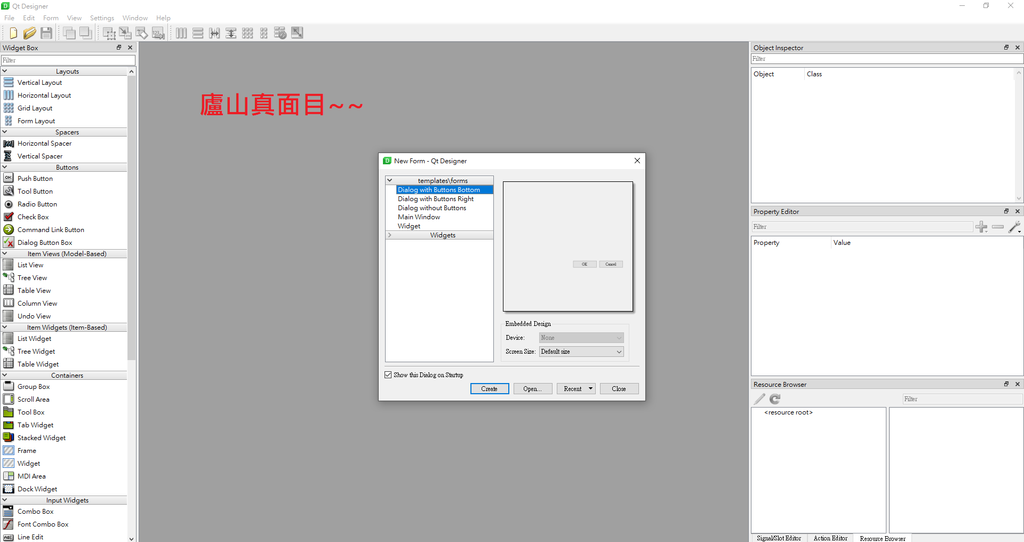The height and width of the screenshot is (542, 1024).
Task: Click the Open form folder icon
Action: pos(29,33)
